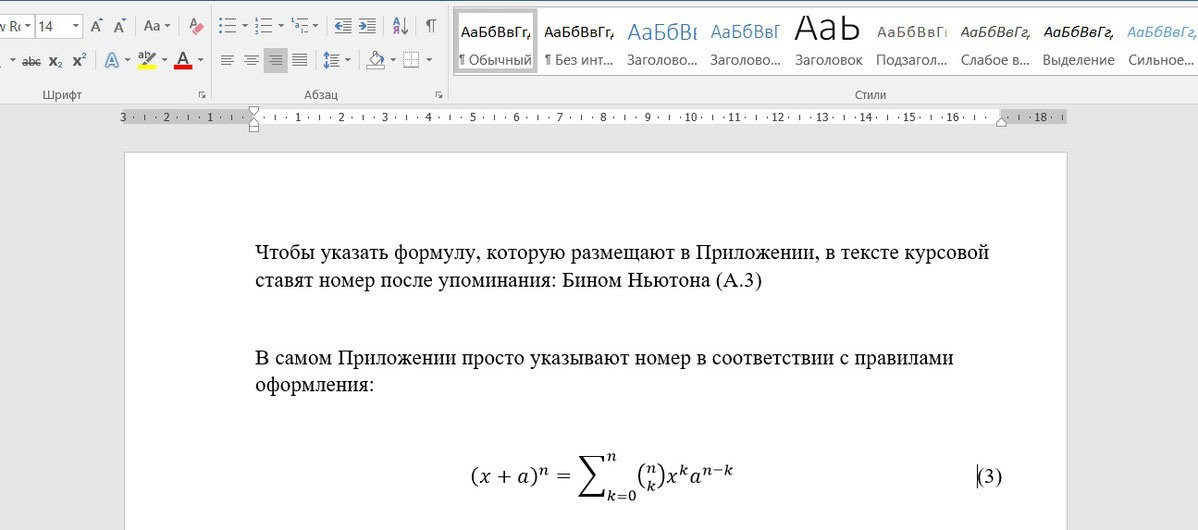
Task: Apply a numbered list
Action: [x=263, y=25]
